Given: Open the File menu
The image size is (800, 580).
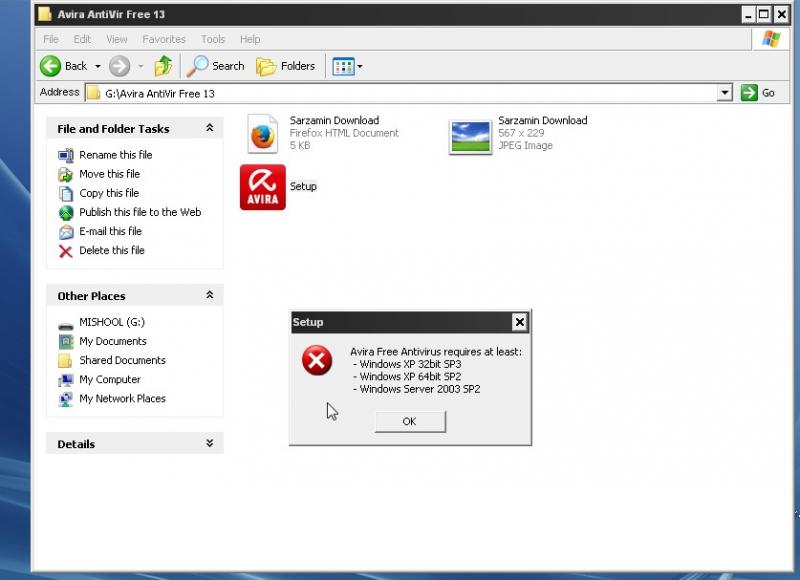Looking at the screenshot, I should 51,39.
